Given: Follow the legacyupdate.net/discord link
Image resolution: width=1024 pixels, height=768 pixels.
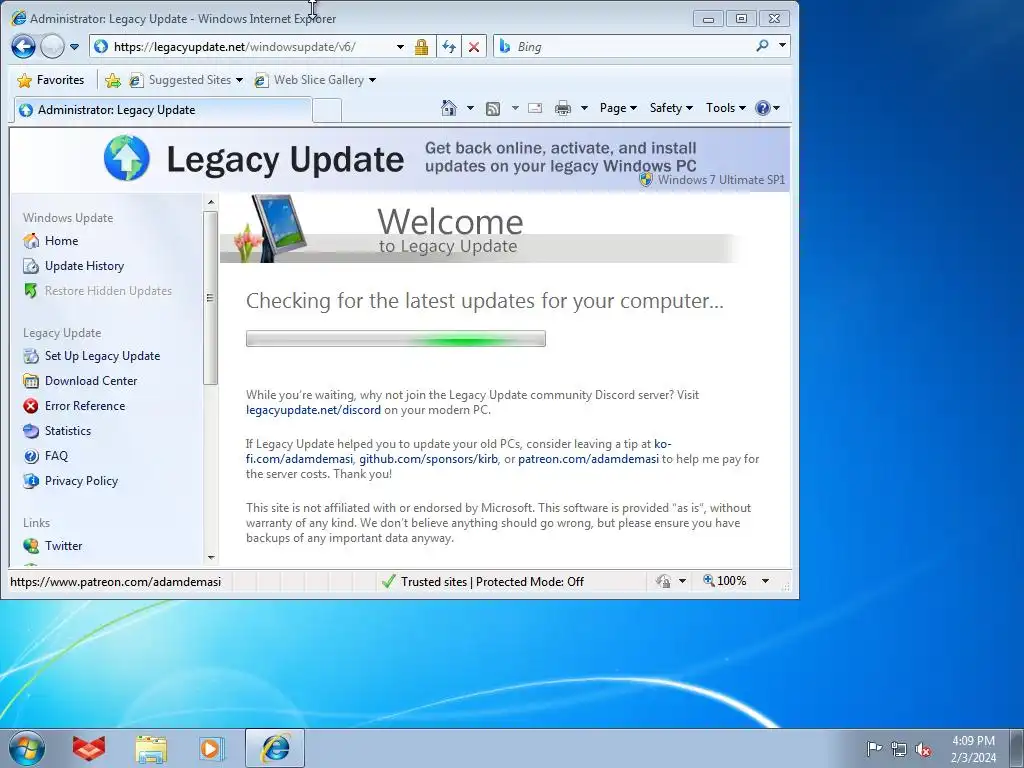Looking at the screenshot, I should [313, 410].
